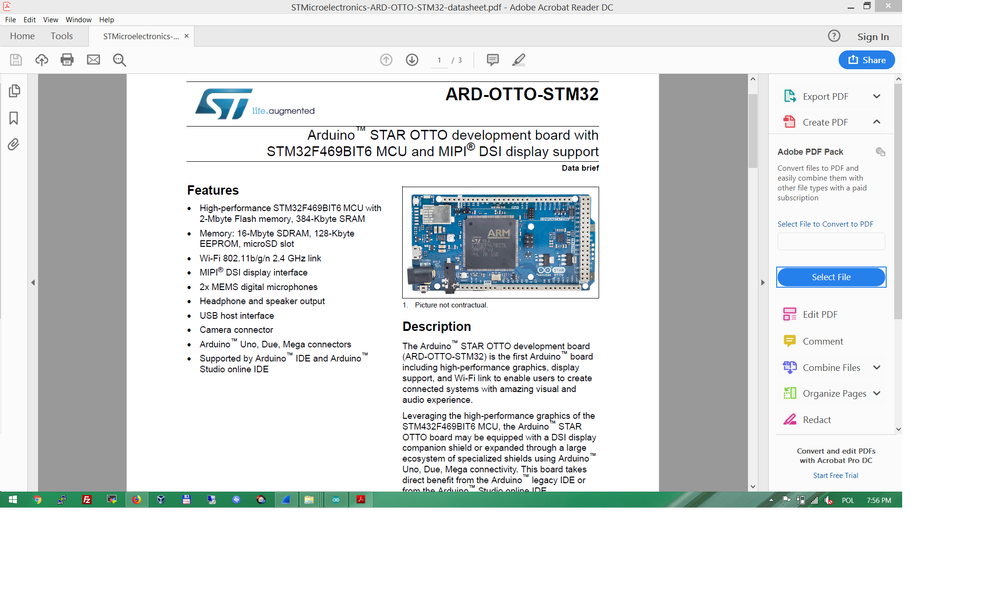Click the Help question mark icon
998x613 pixels.
pos(834,36)
